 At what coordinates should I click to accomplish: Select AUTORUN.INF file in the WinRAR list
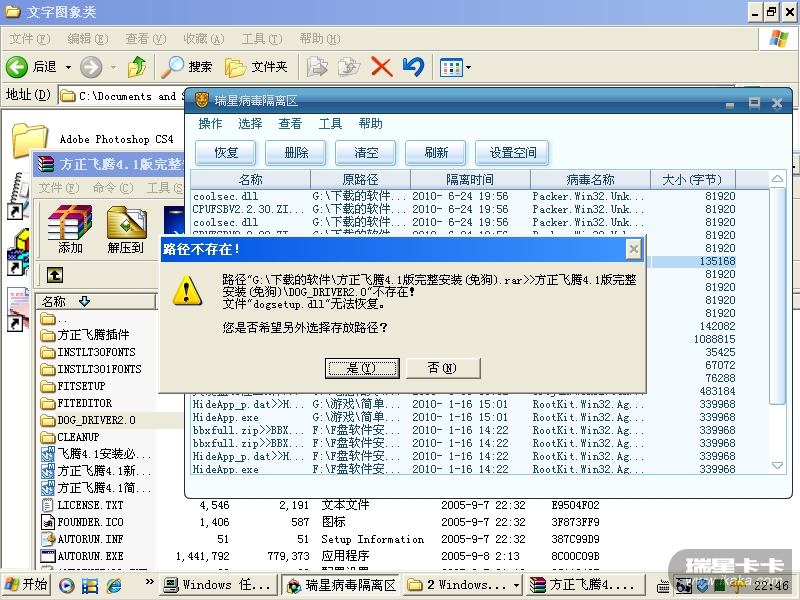(83, 539)
